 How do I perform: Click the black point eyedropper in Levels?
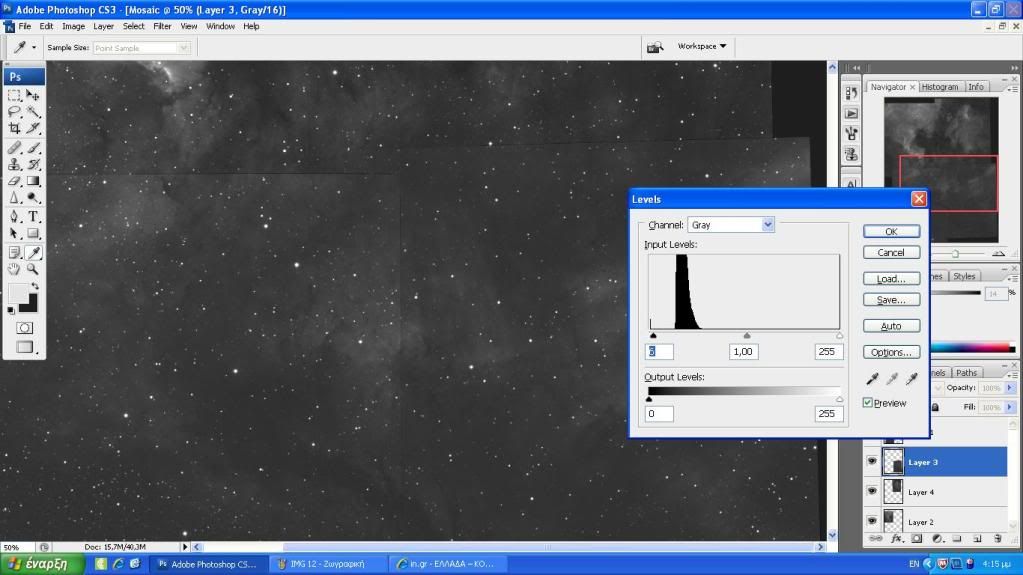pyautogui.click(x=871, y=379)
